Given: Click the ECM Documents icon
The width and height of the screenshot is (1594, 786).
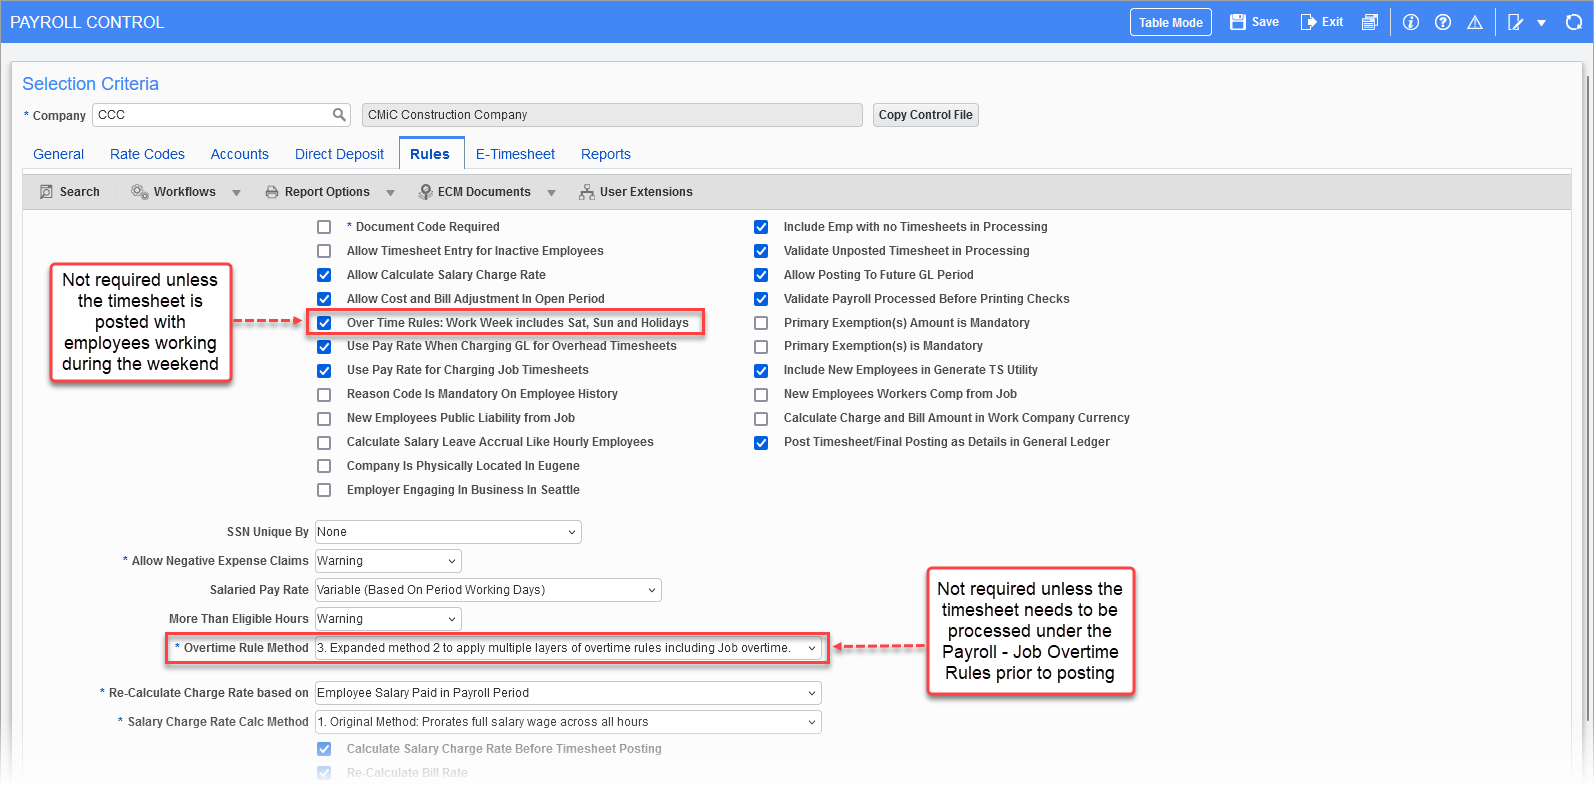Looking at the screenshot, I should point(425,192).
